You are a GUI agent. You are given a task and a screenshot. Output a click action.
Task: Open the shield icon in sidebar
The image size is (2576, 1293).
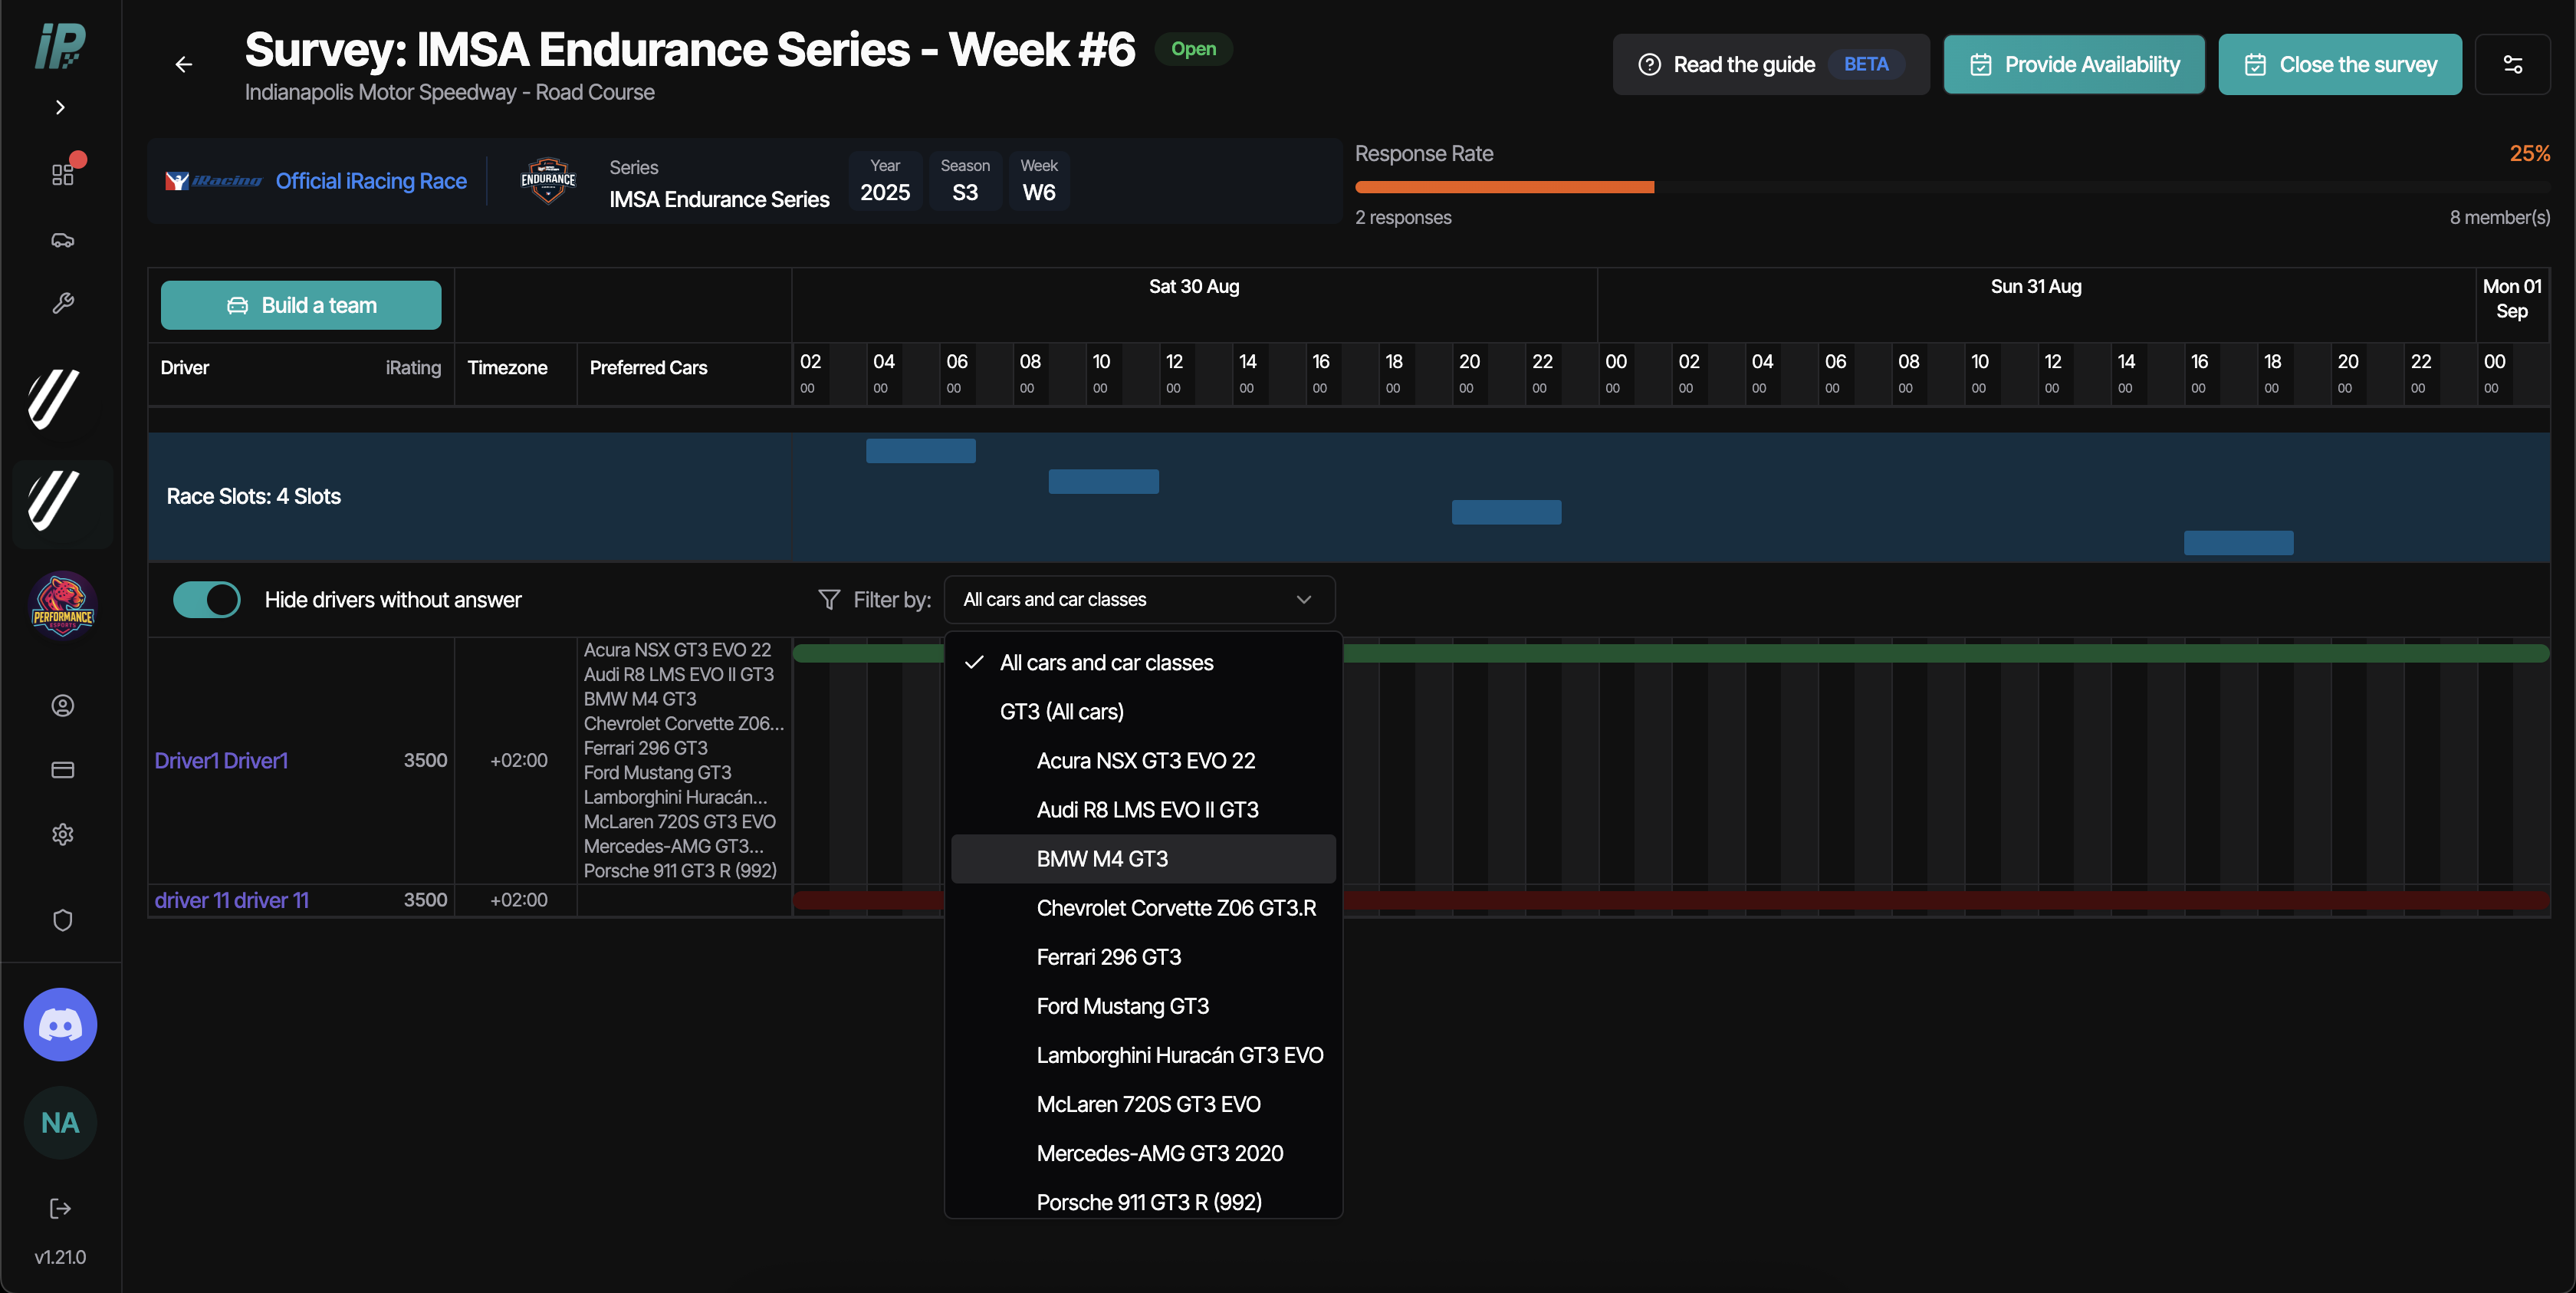63,920
